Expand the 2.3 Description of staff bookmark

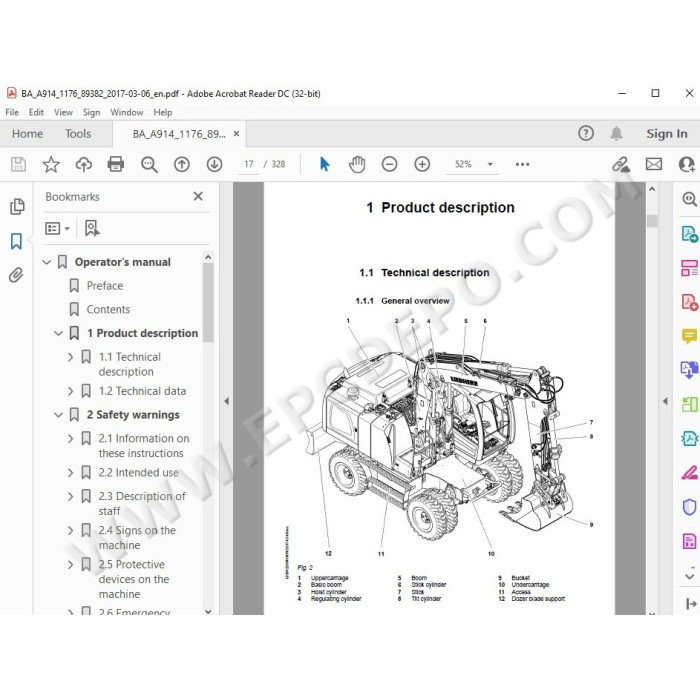(70, 496)
